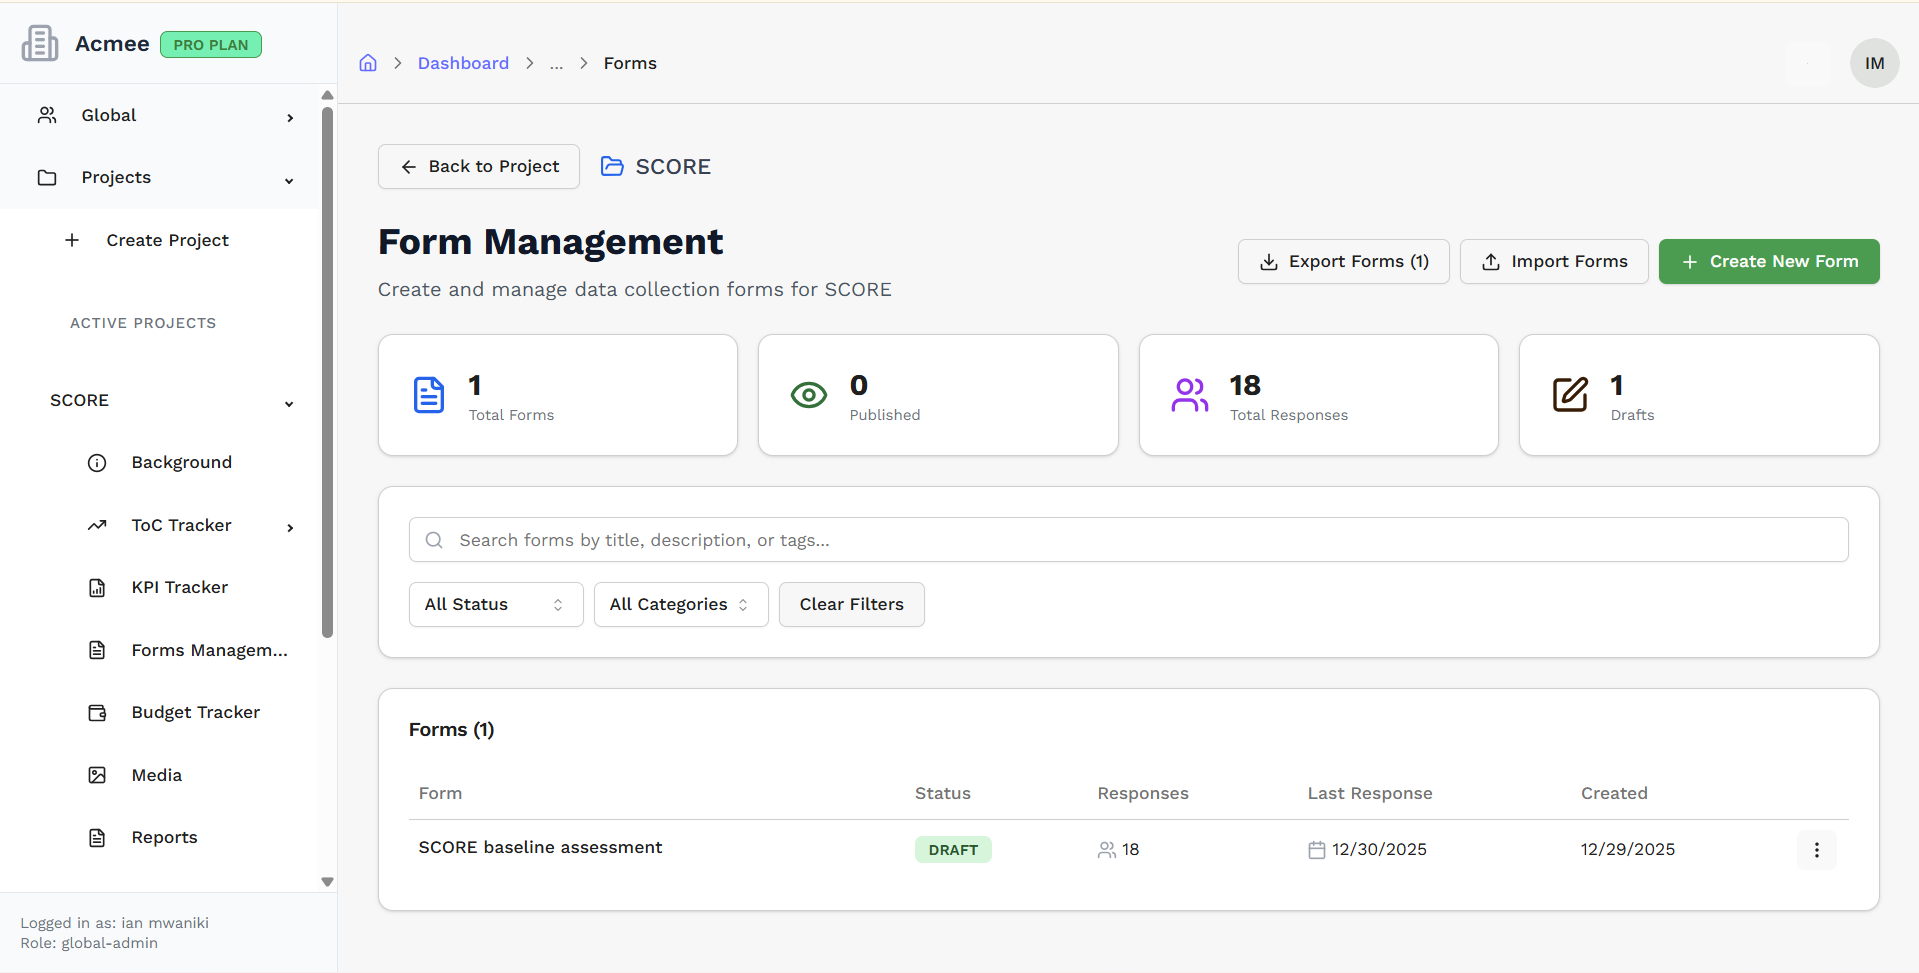The height and width of the screenshot is (973, 1919).
Task: Click the Last Response column header
Action: coord(1370,793)
